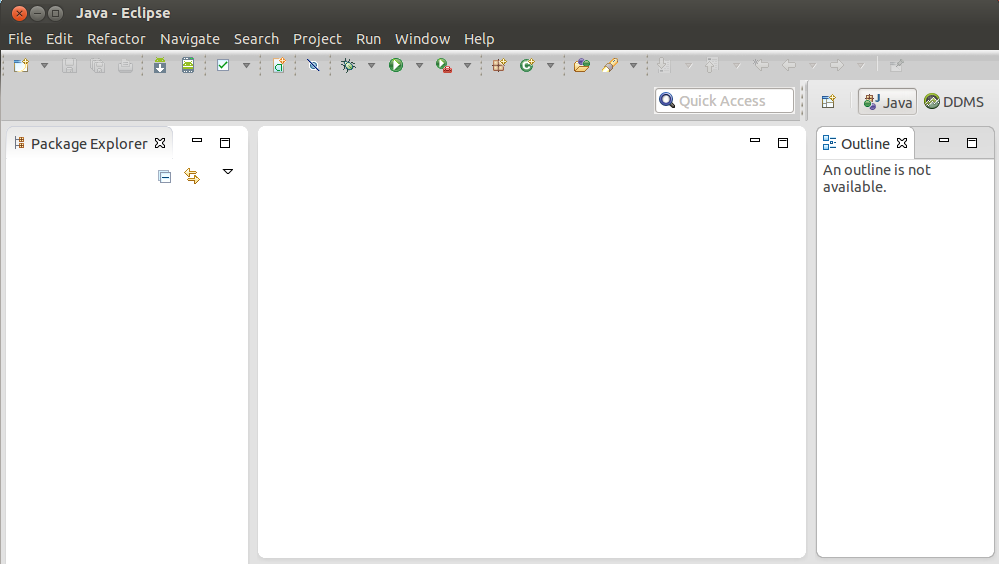Open the Package Explorer view menu triangle
The image size is (999, 564).
227,171
